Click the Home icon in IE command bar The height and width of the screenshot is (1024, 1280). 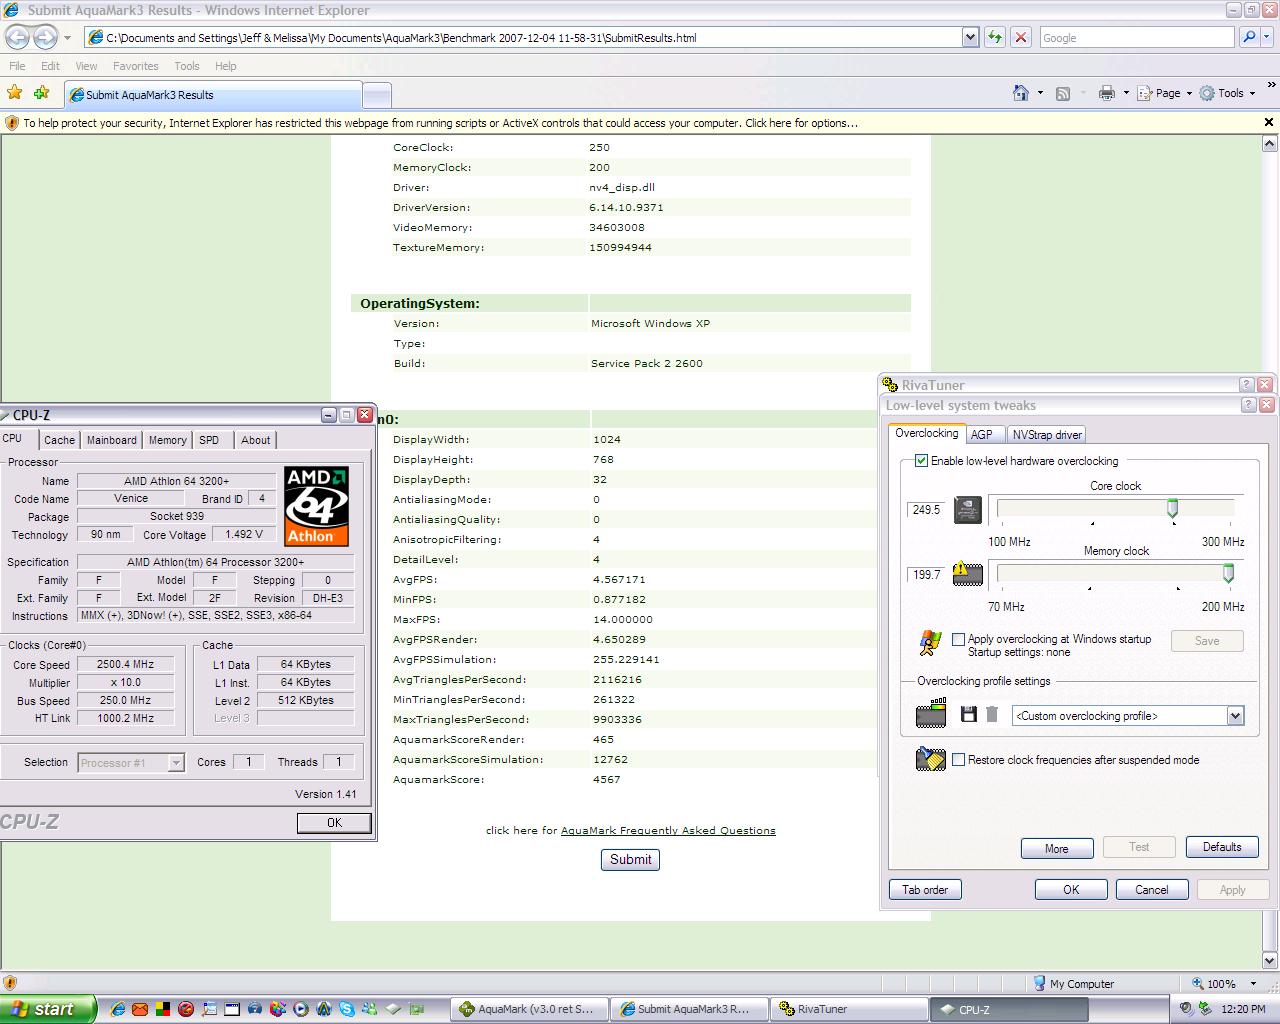coord(1020,93)
